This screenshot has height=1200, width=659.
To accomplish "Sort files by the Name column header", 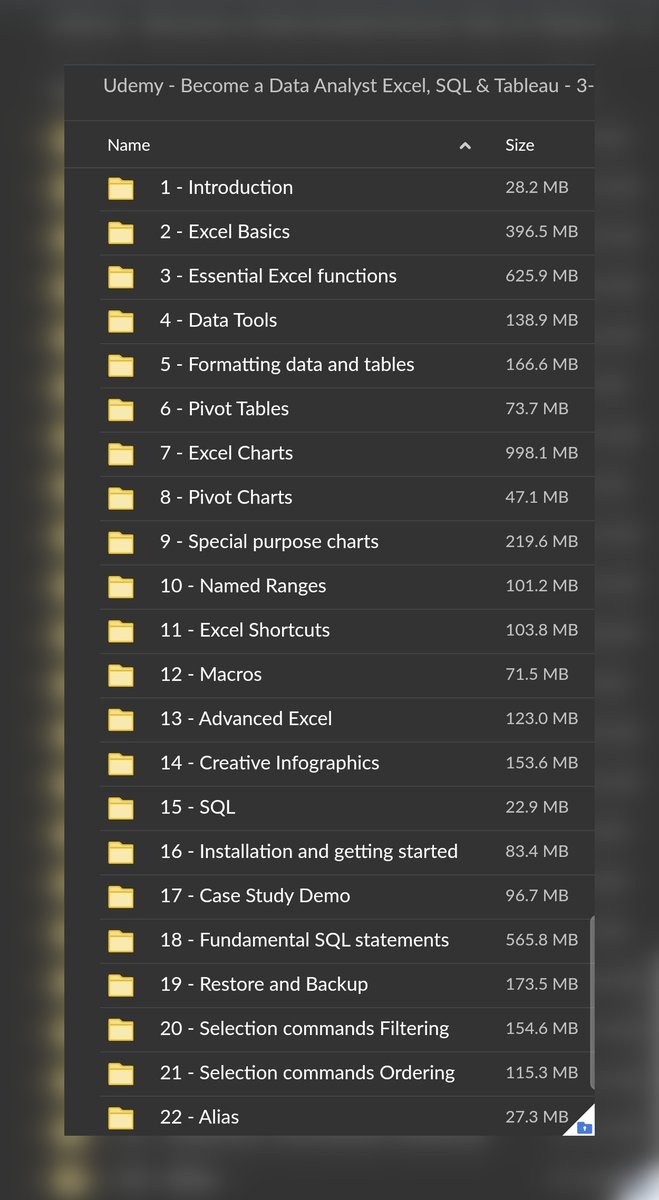I will pyautogui.click(x=129, y=145).
